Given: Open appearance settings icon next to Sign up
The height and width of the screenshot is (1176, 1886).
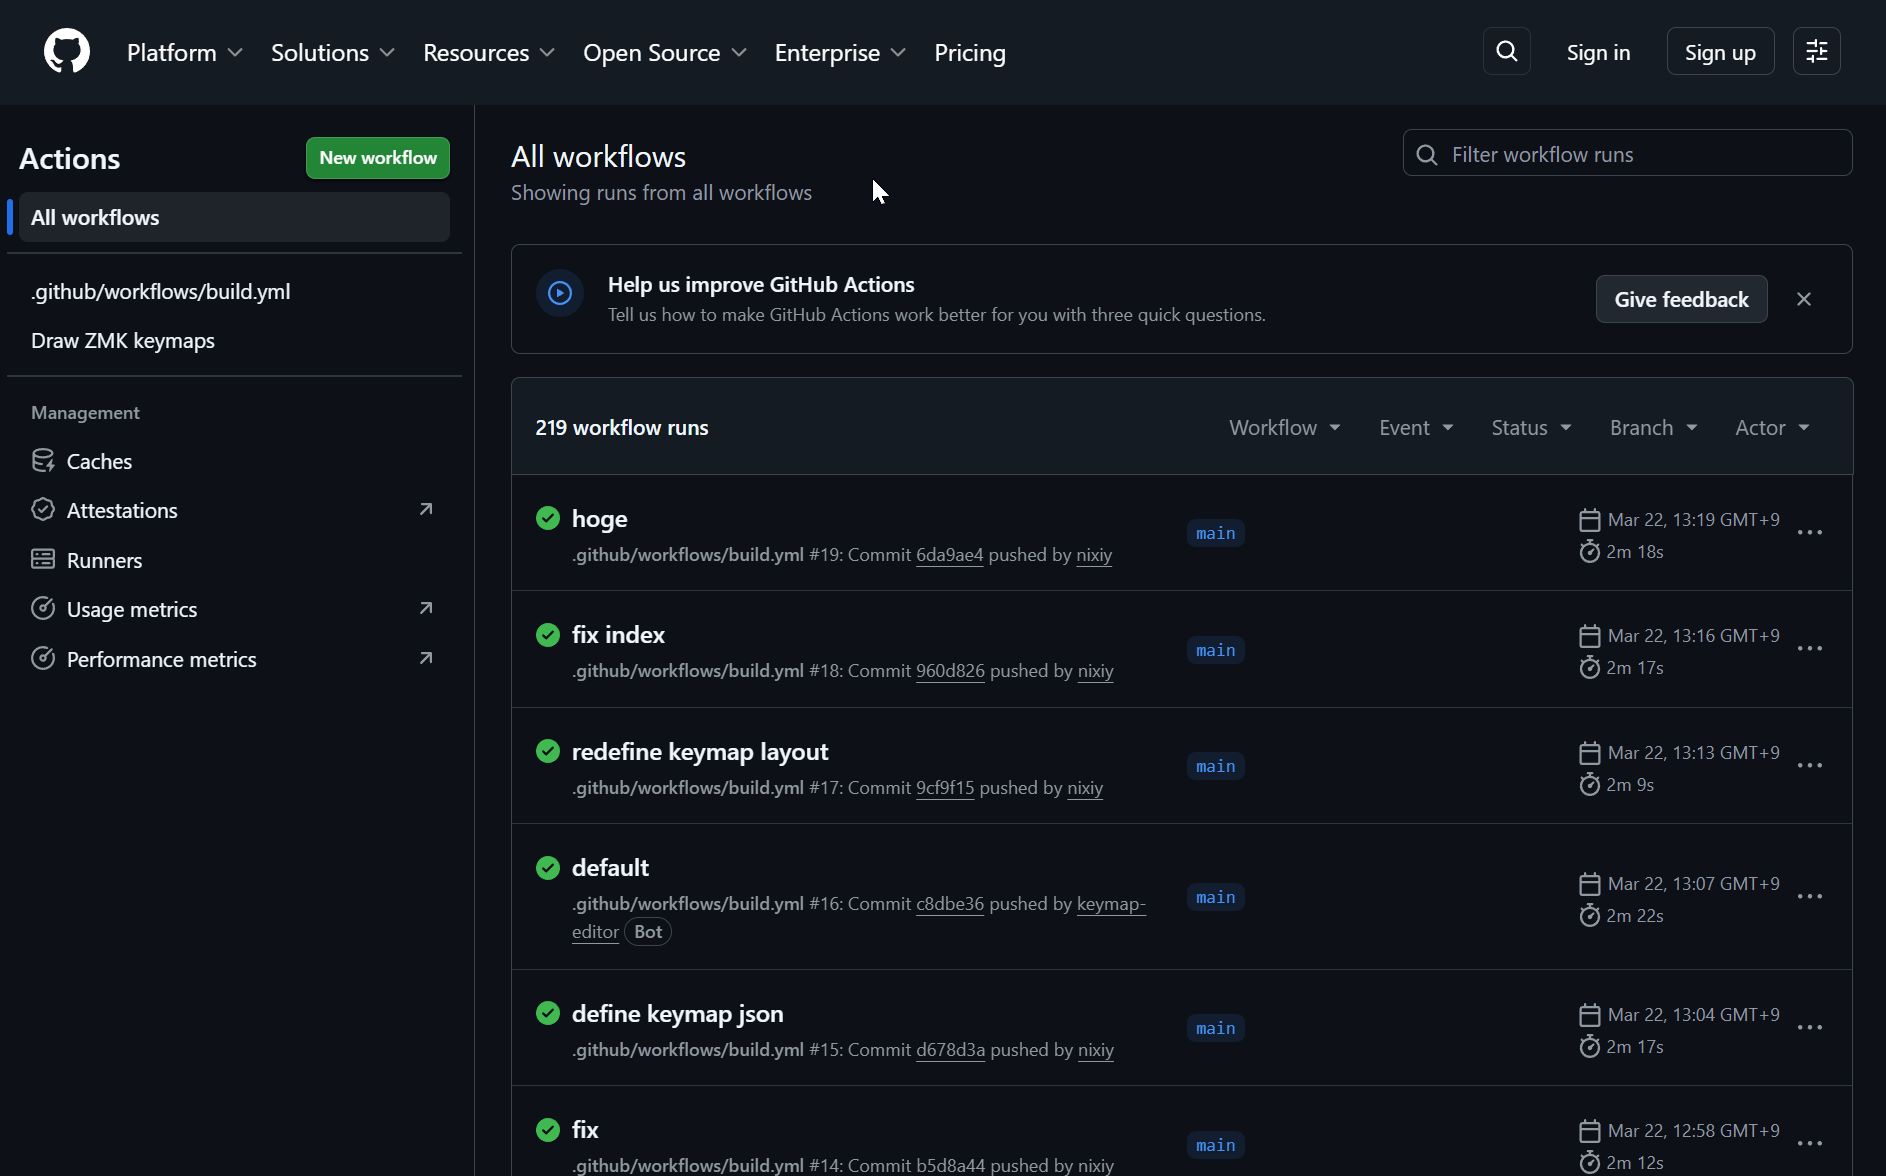Looking at the screenshot, I should coord(1816,51).
